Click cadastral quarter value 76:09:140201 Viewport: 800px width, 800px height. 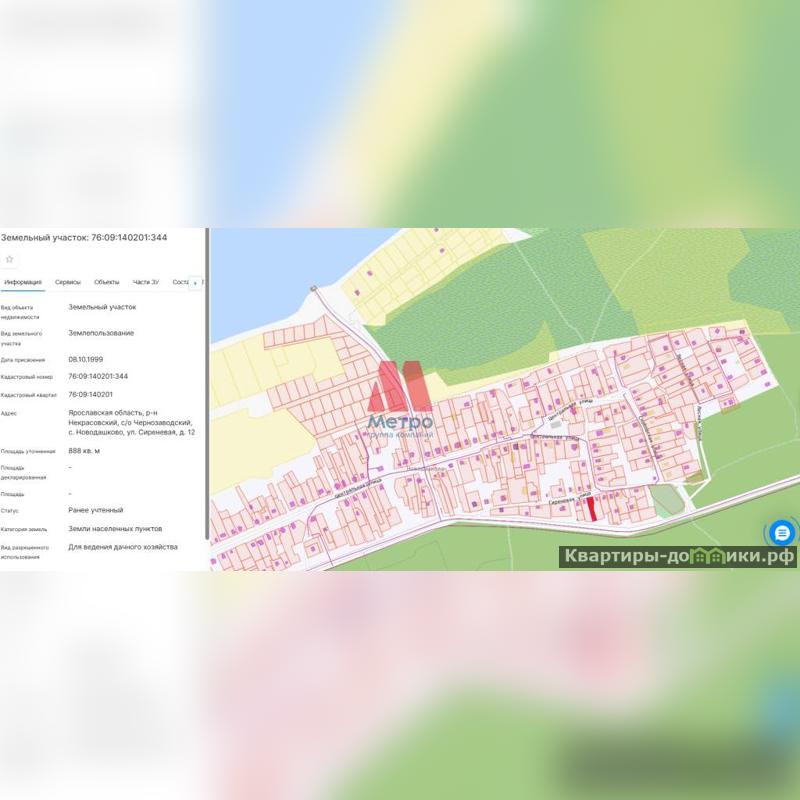coord(97,394)
